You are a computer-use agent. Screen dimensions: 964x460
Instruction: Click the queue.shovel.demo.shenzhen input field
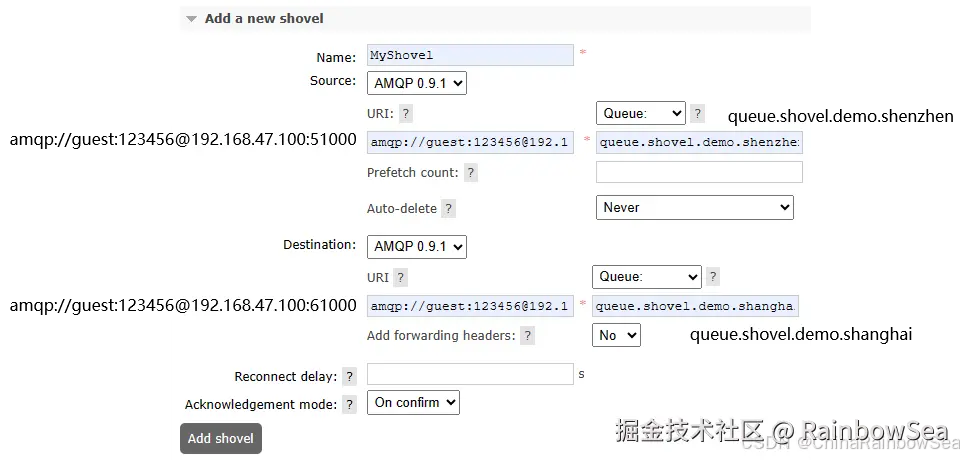coord(700,142)
